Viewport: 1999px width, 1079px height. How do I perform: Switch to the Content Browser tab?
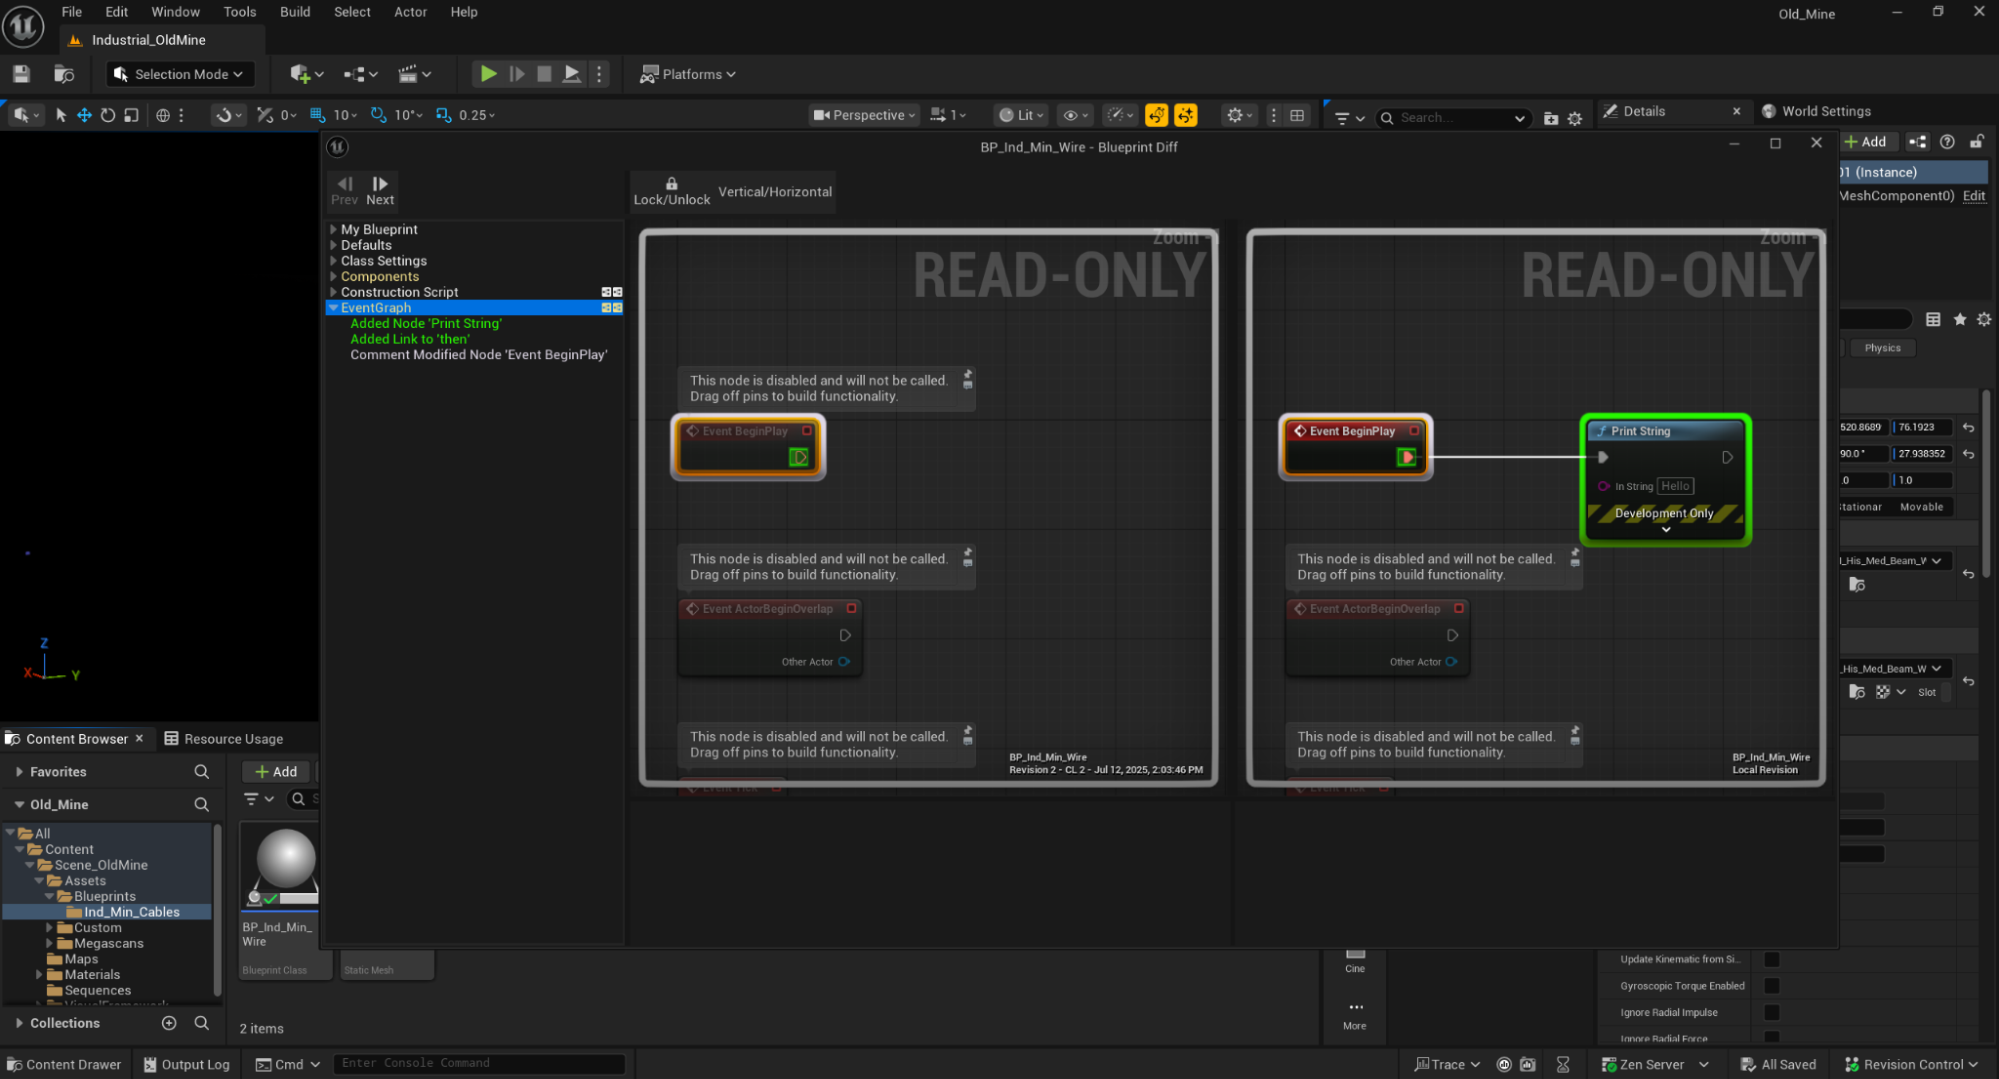point(76,739)
